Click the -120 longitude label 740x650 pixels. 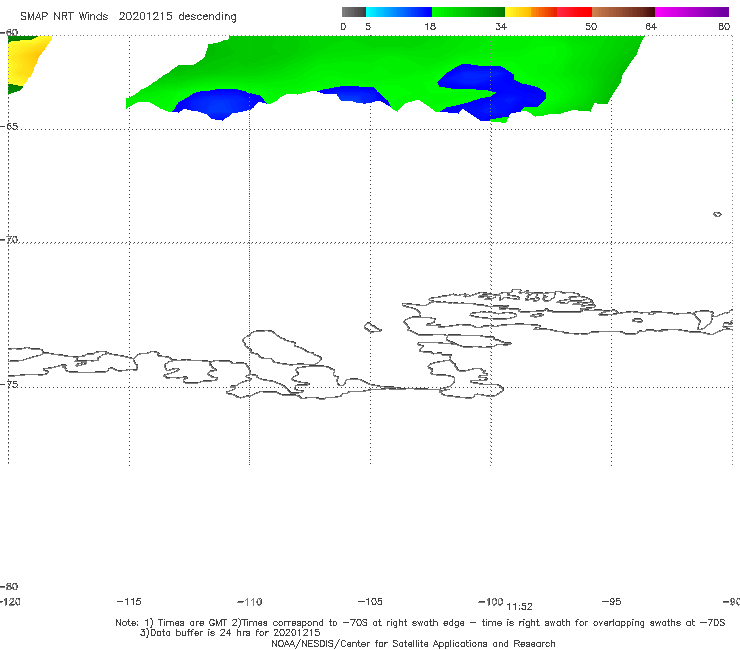coord(10,601)
